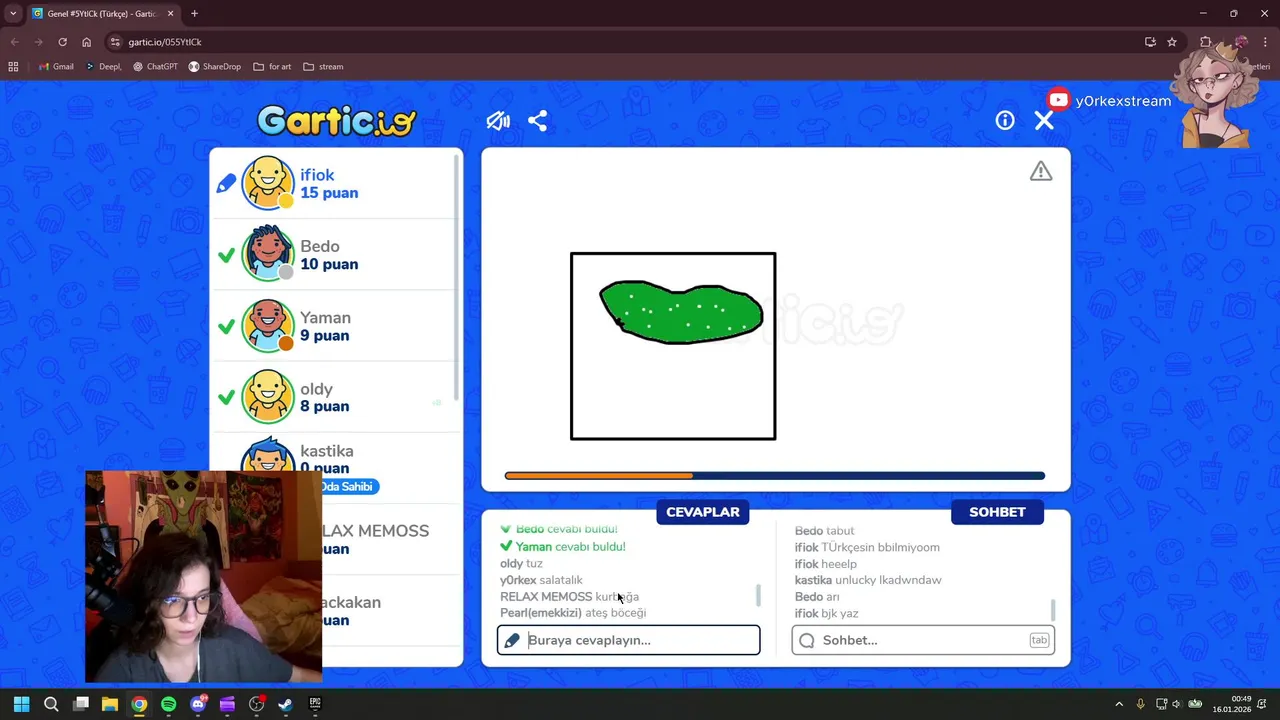This screenshot has width=1280, height=720.
Task: Open Chrome apps grid in bookmarks bar
Action: [13, 67]
